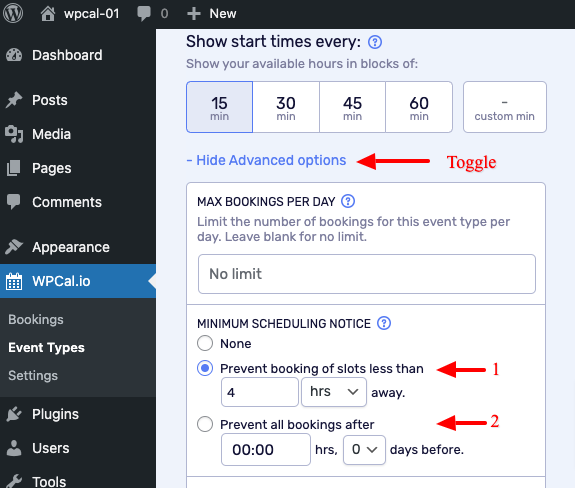Click the comments bubble icon in admin bar
The height and width of the screenshot is (488, 575).
[x=143, y=14]
